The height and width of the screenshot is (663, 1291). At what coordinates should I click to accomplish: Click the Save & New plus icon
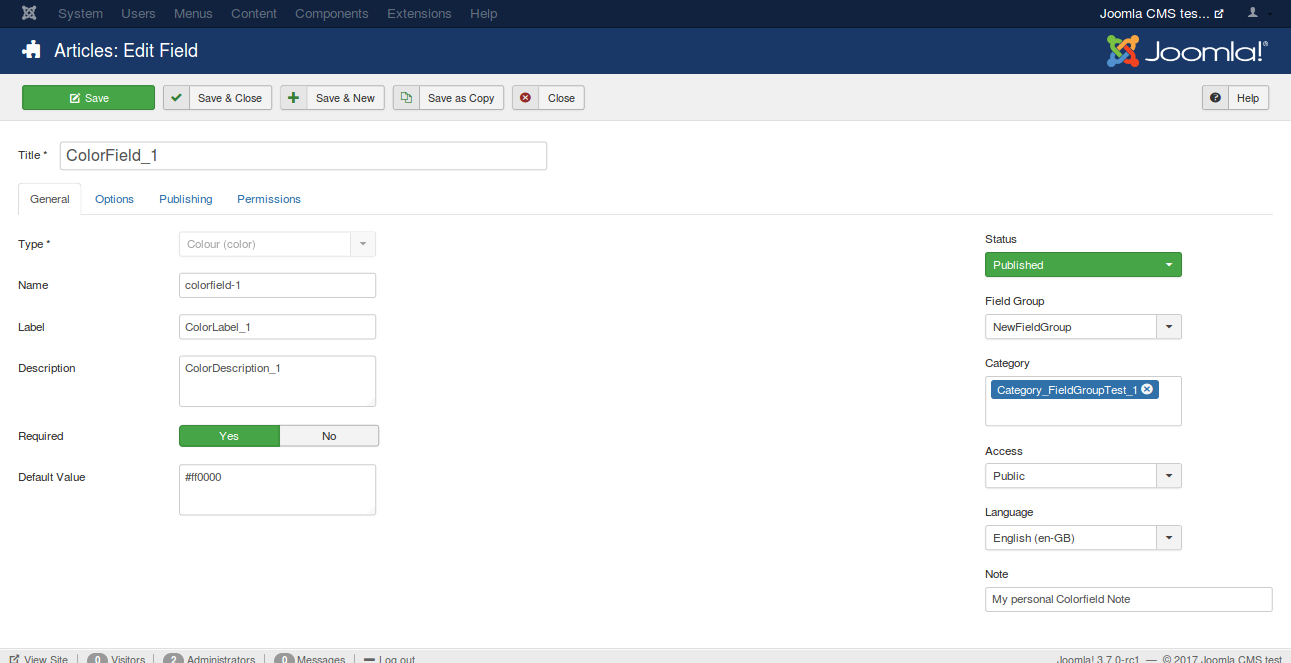pos(294,98)
